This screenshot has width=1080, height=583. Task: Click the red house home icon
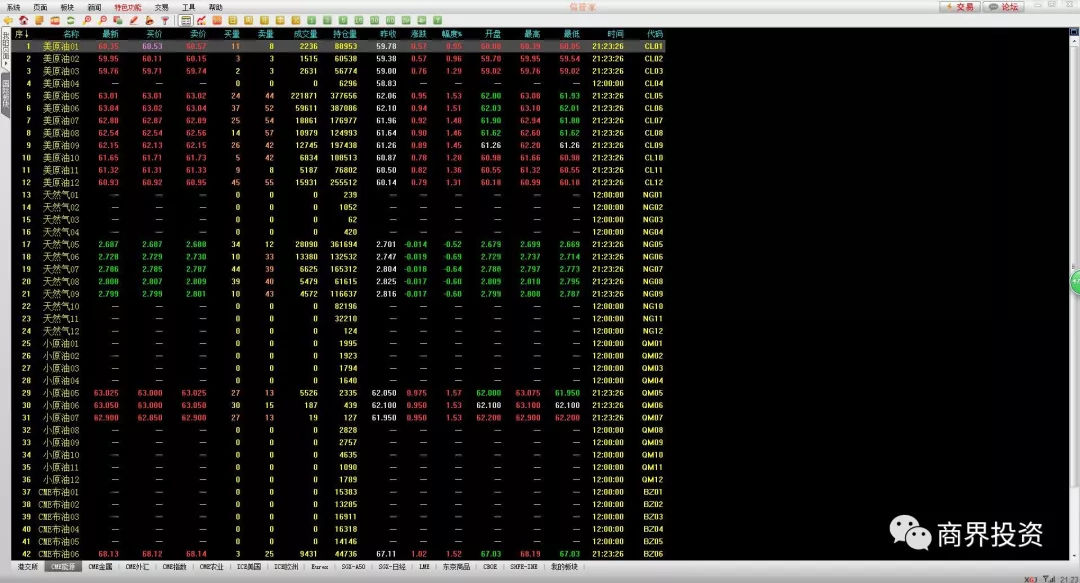coord(23,20)
